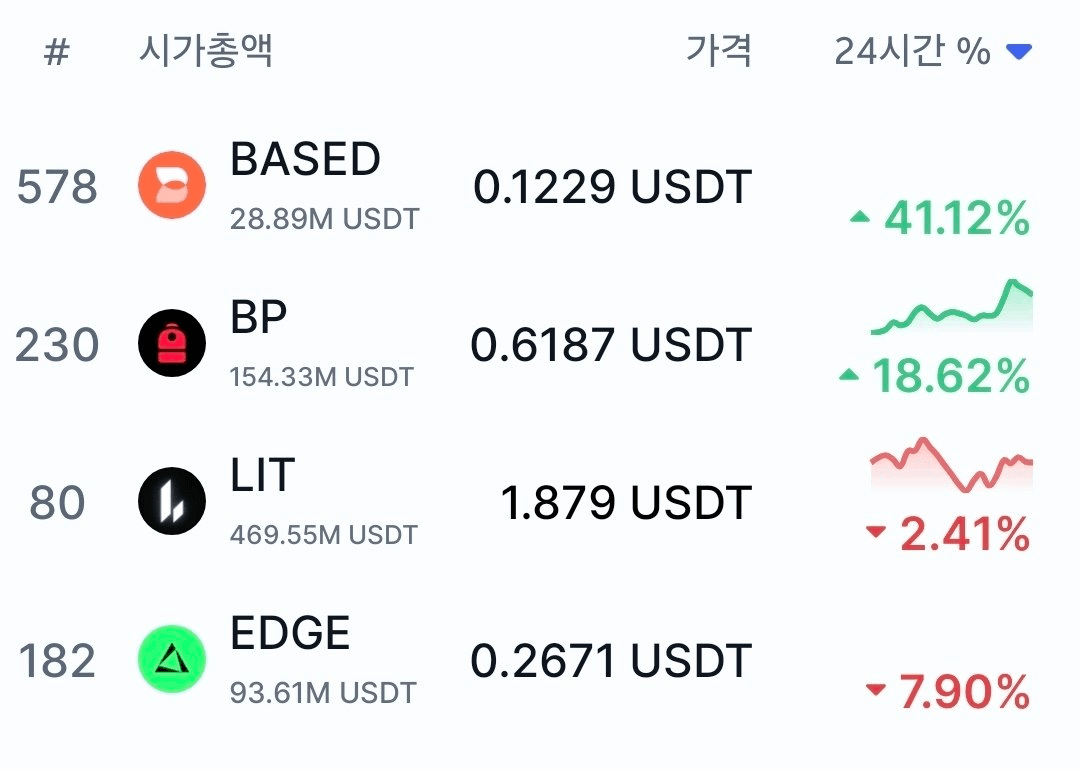The image size is (1080, 769).
Task: View BP green price sparkline chart
Action: click(x=952, y=307)
